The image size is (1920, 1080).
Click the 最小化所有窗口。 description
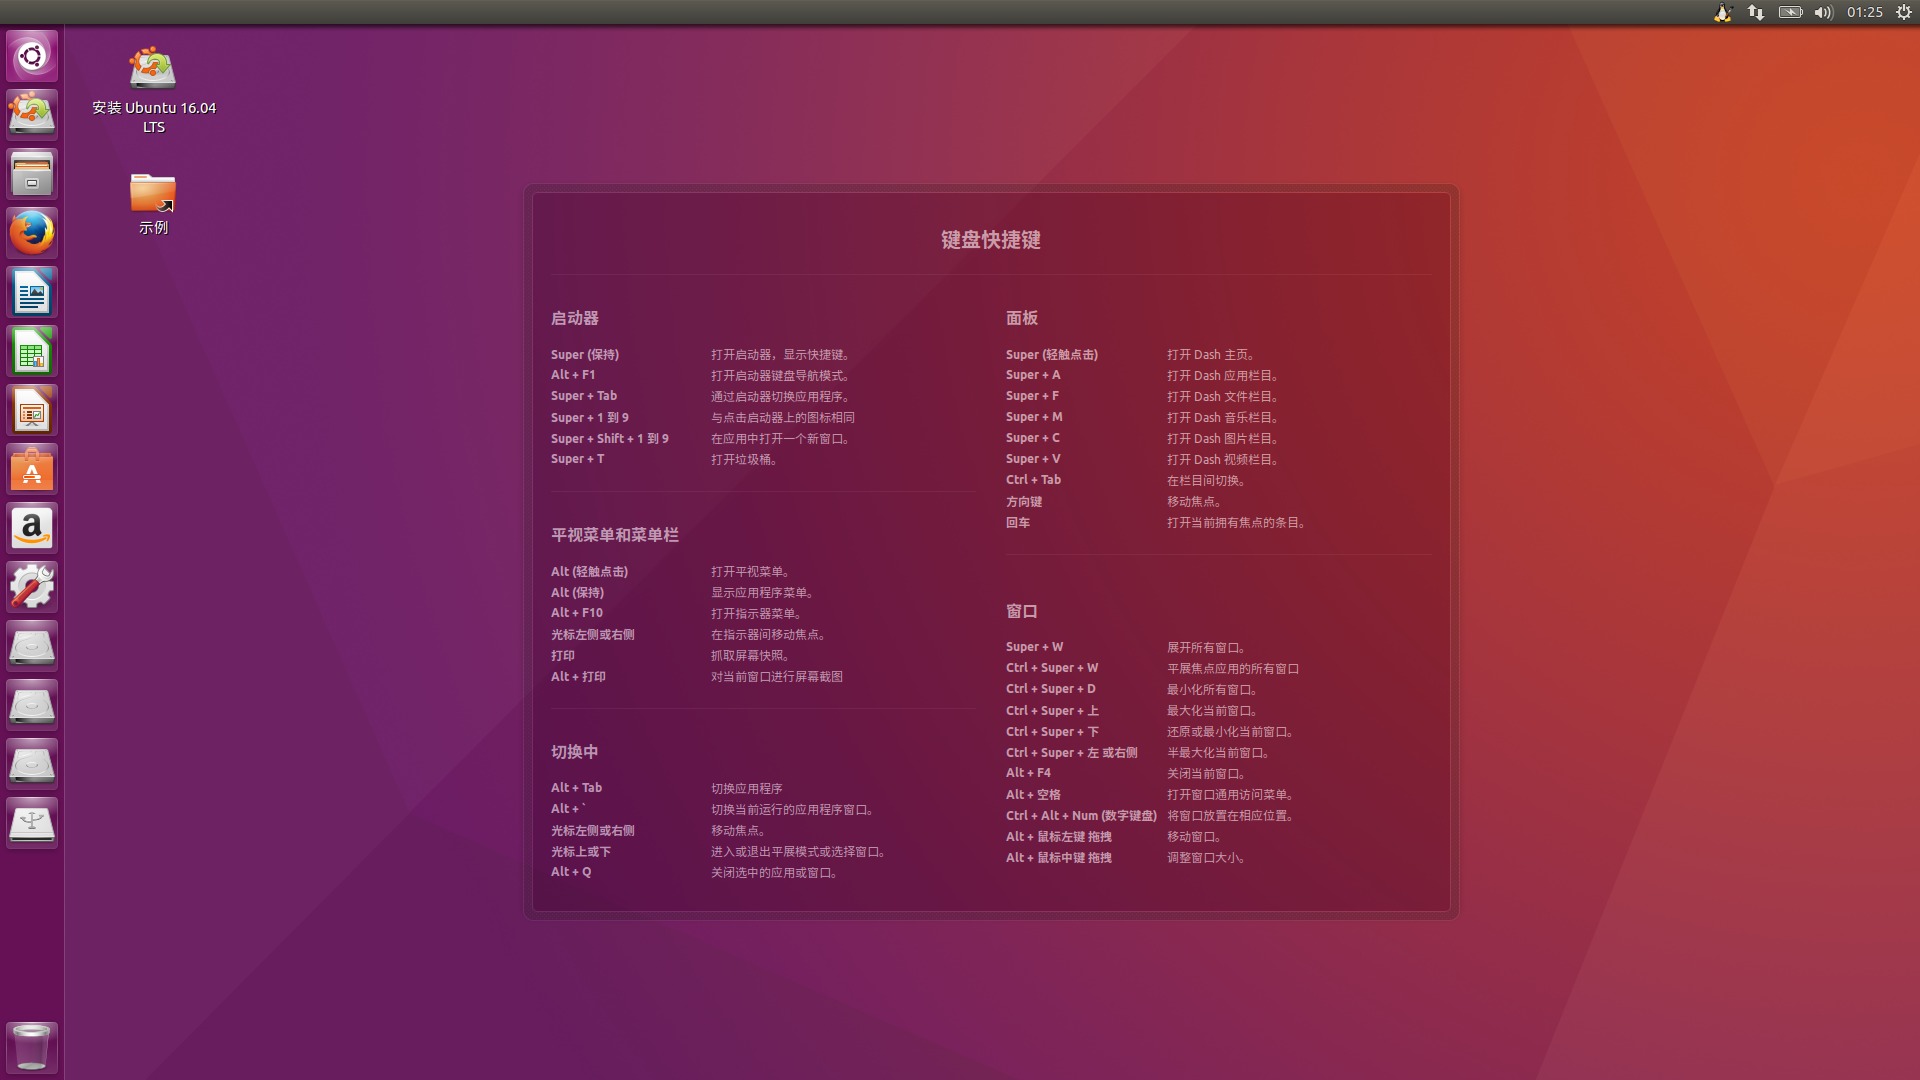click(1212, 690)
